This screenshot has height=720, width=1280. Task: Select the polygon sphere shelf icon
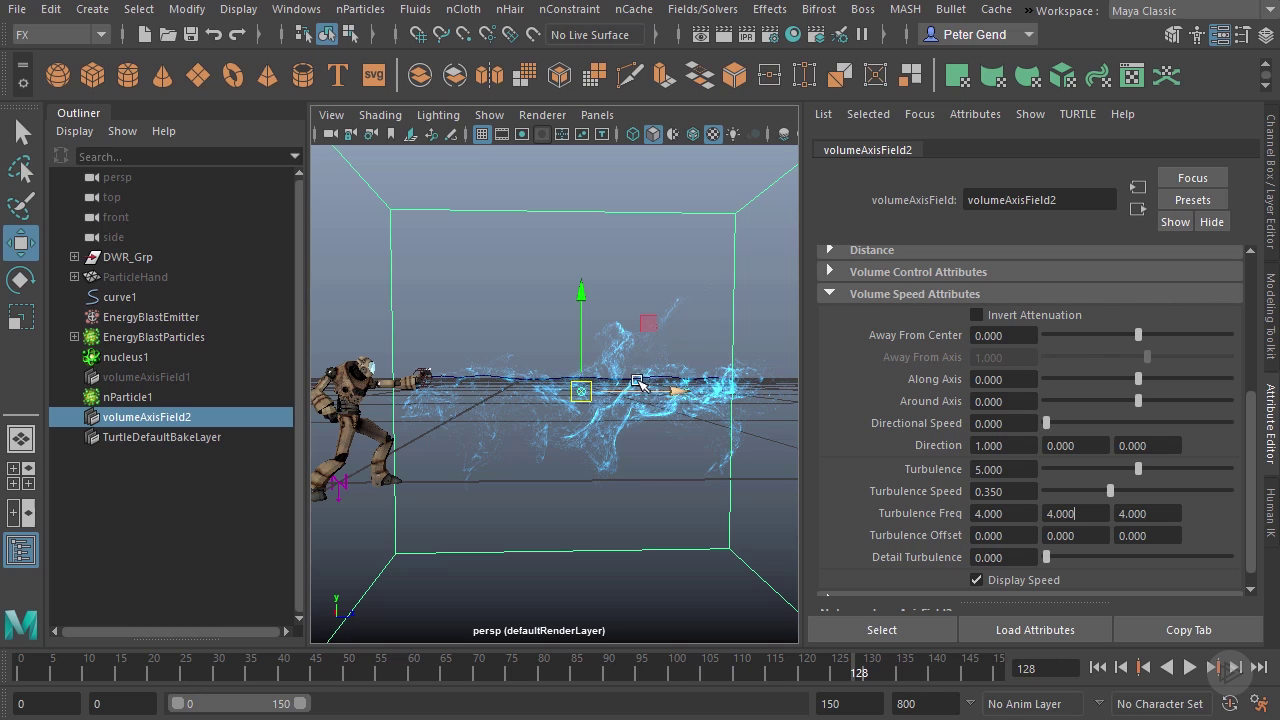click(58, 76)
